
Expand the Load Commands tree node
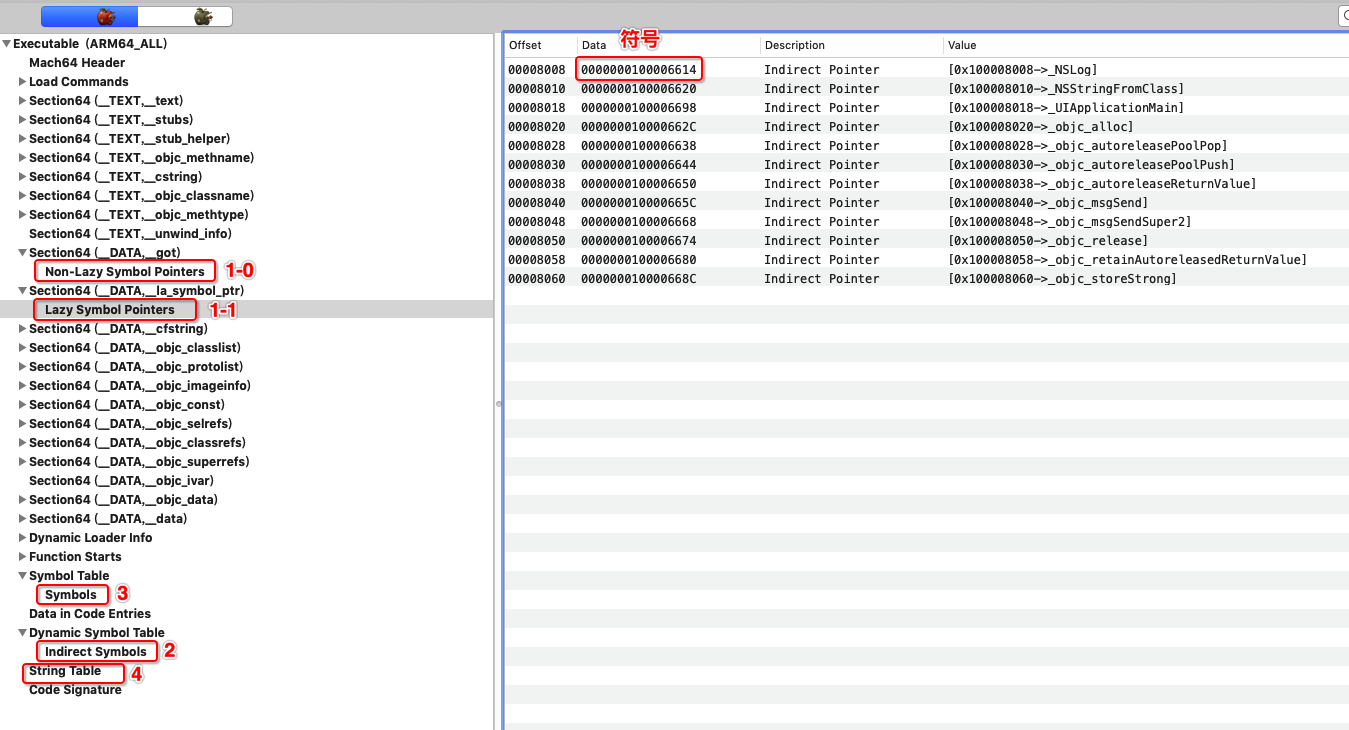click(22, 82)
